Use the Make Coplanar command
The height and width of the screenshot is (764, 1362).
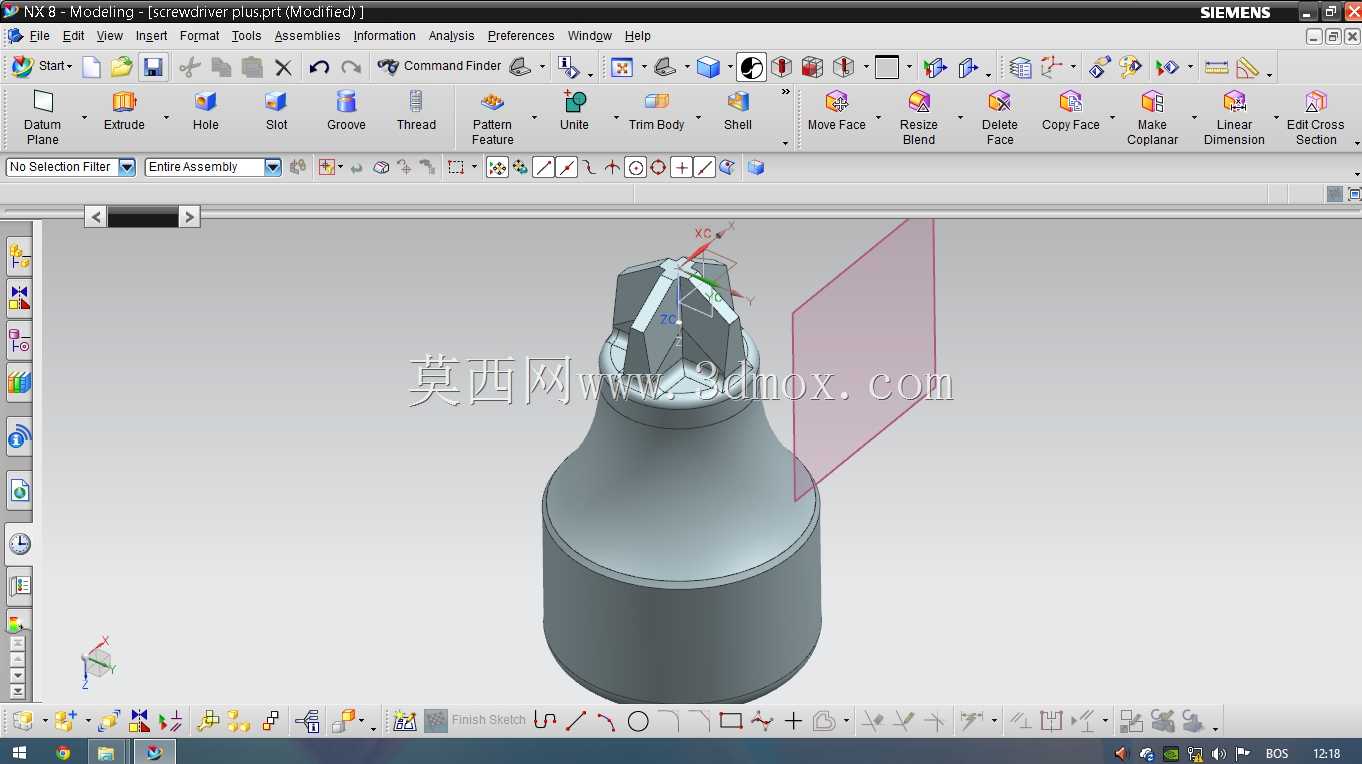[x=1152, y=117]
